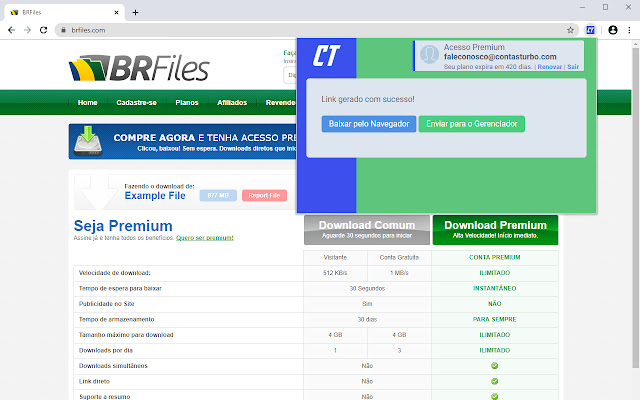
Task: Open the CT extension icon in toolbar
Action: point(590,30)
